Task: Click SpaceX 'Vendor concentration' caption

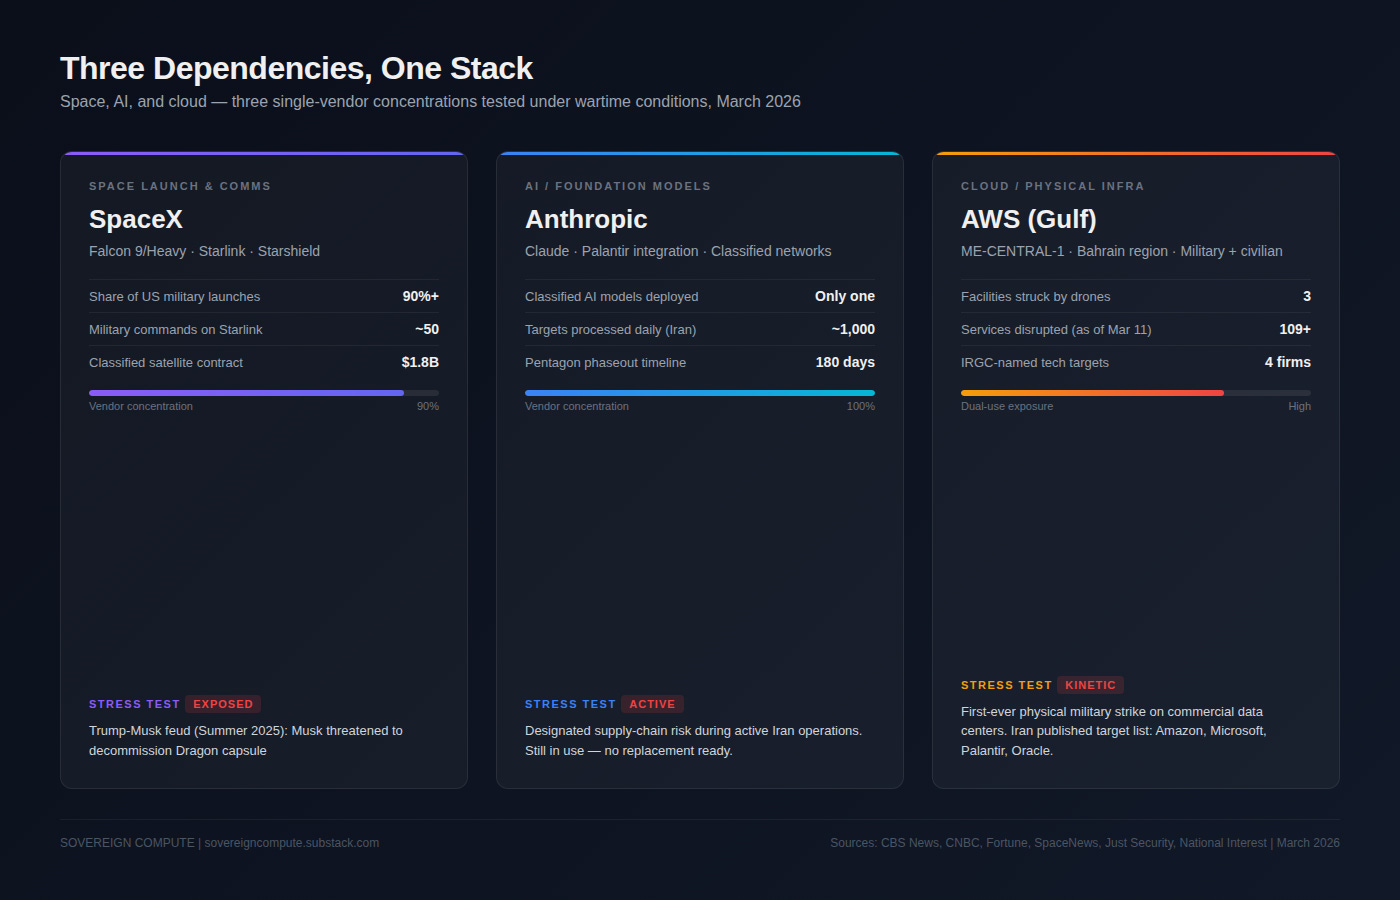Action: click(x=141, y=406)
